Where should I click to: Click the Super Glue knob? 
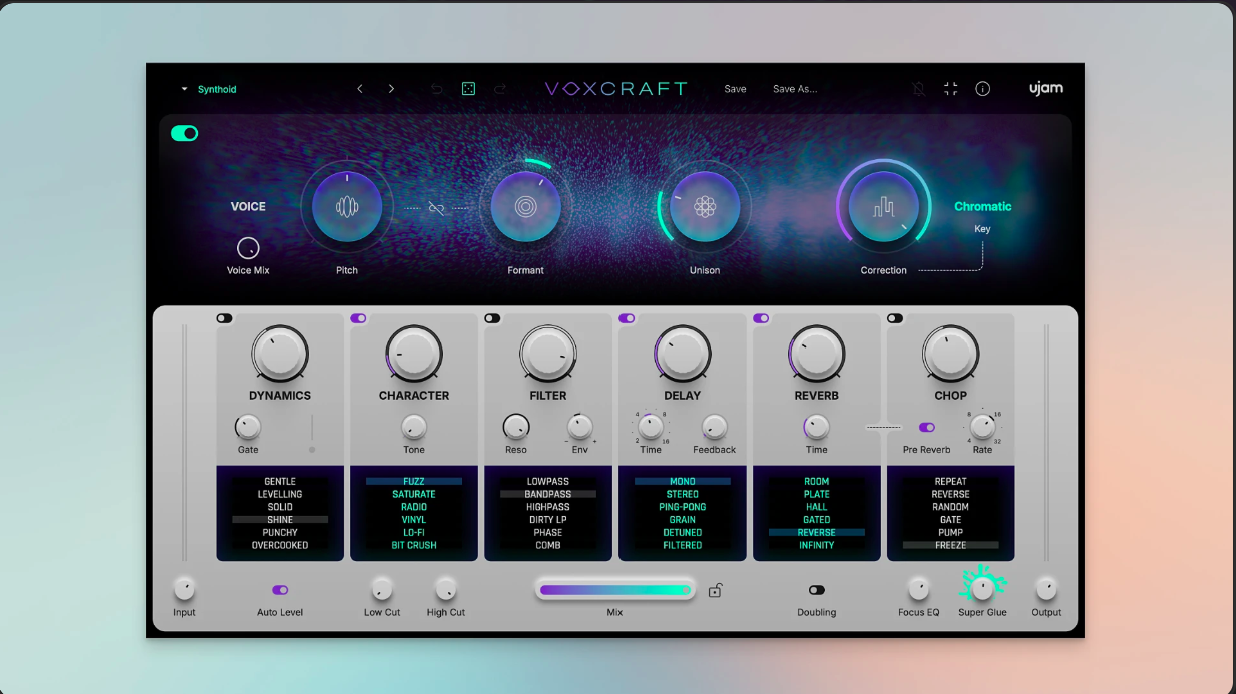pyautogui.click(x=983, y=588)
